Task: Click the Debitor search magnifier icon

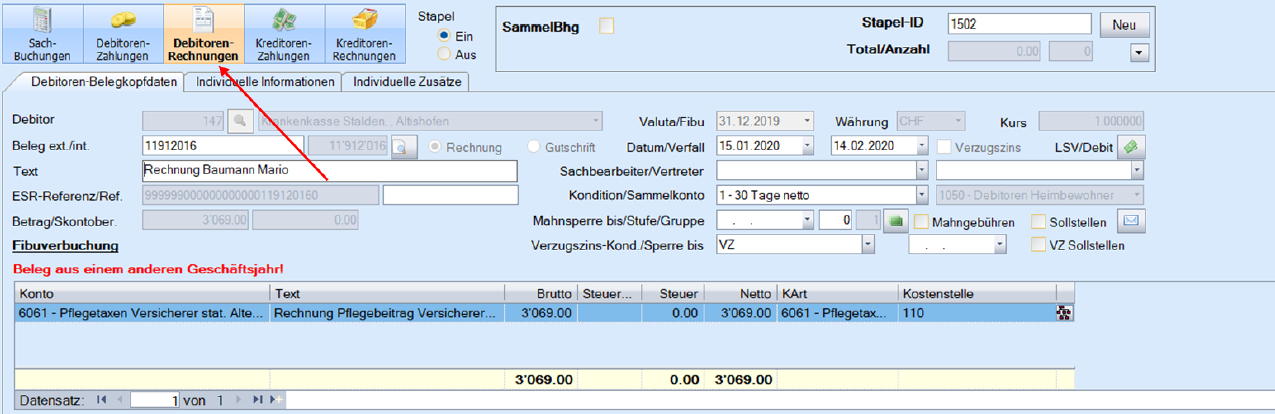Action: (240, 121)
